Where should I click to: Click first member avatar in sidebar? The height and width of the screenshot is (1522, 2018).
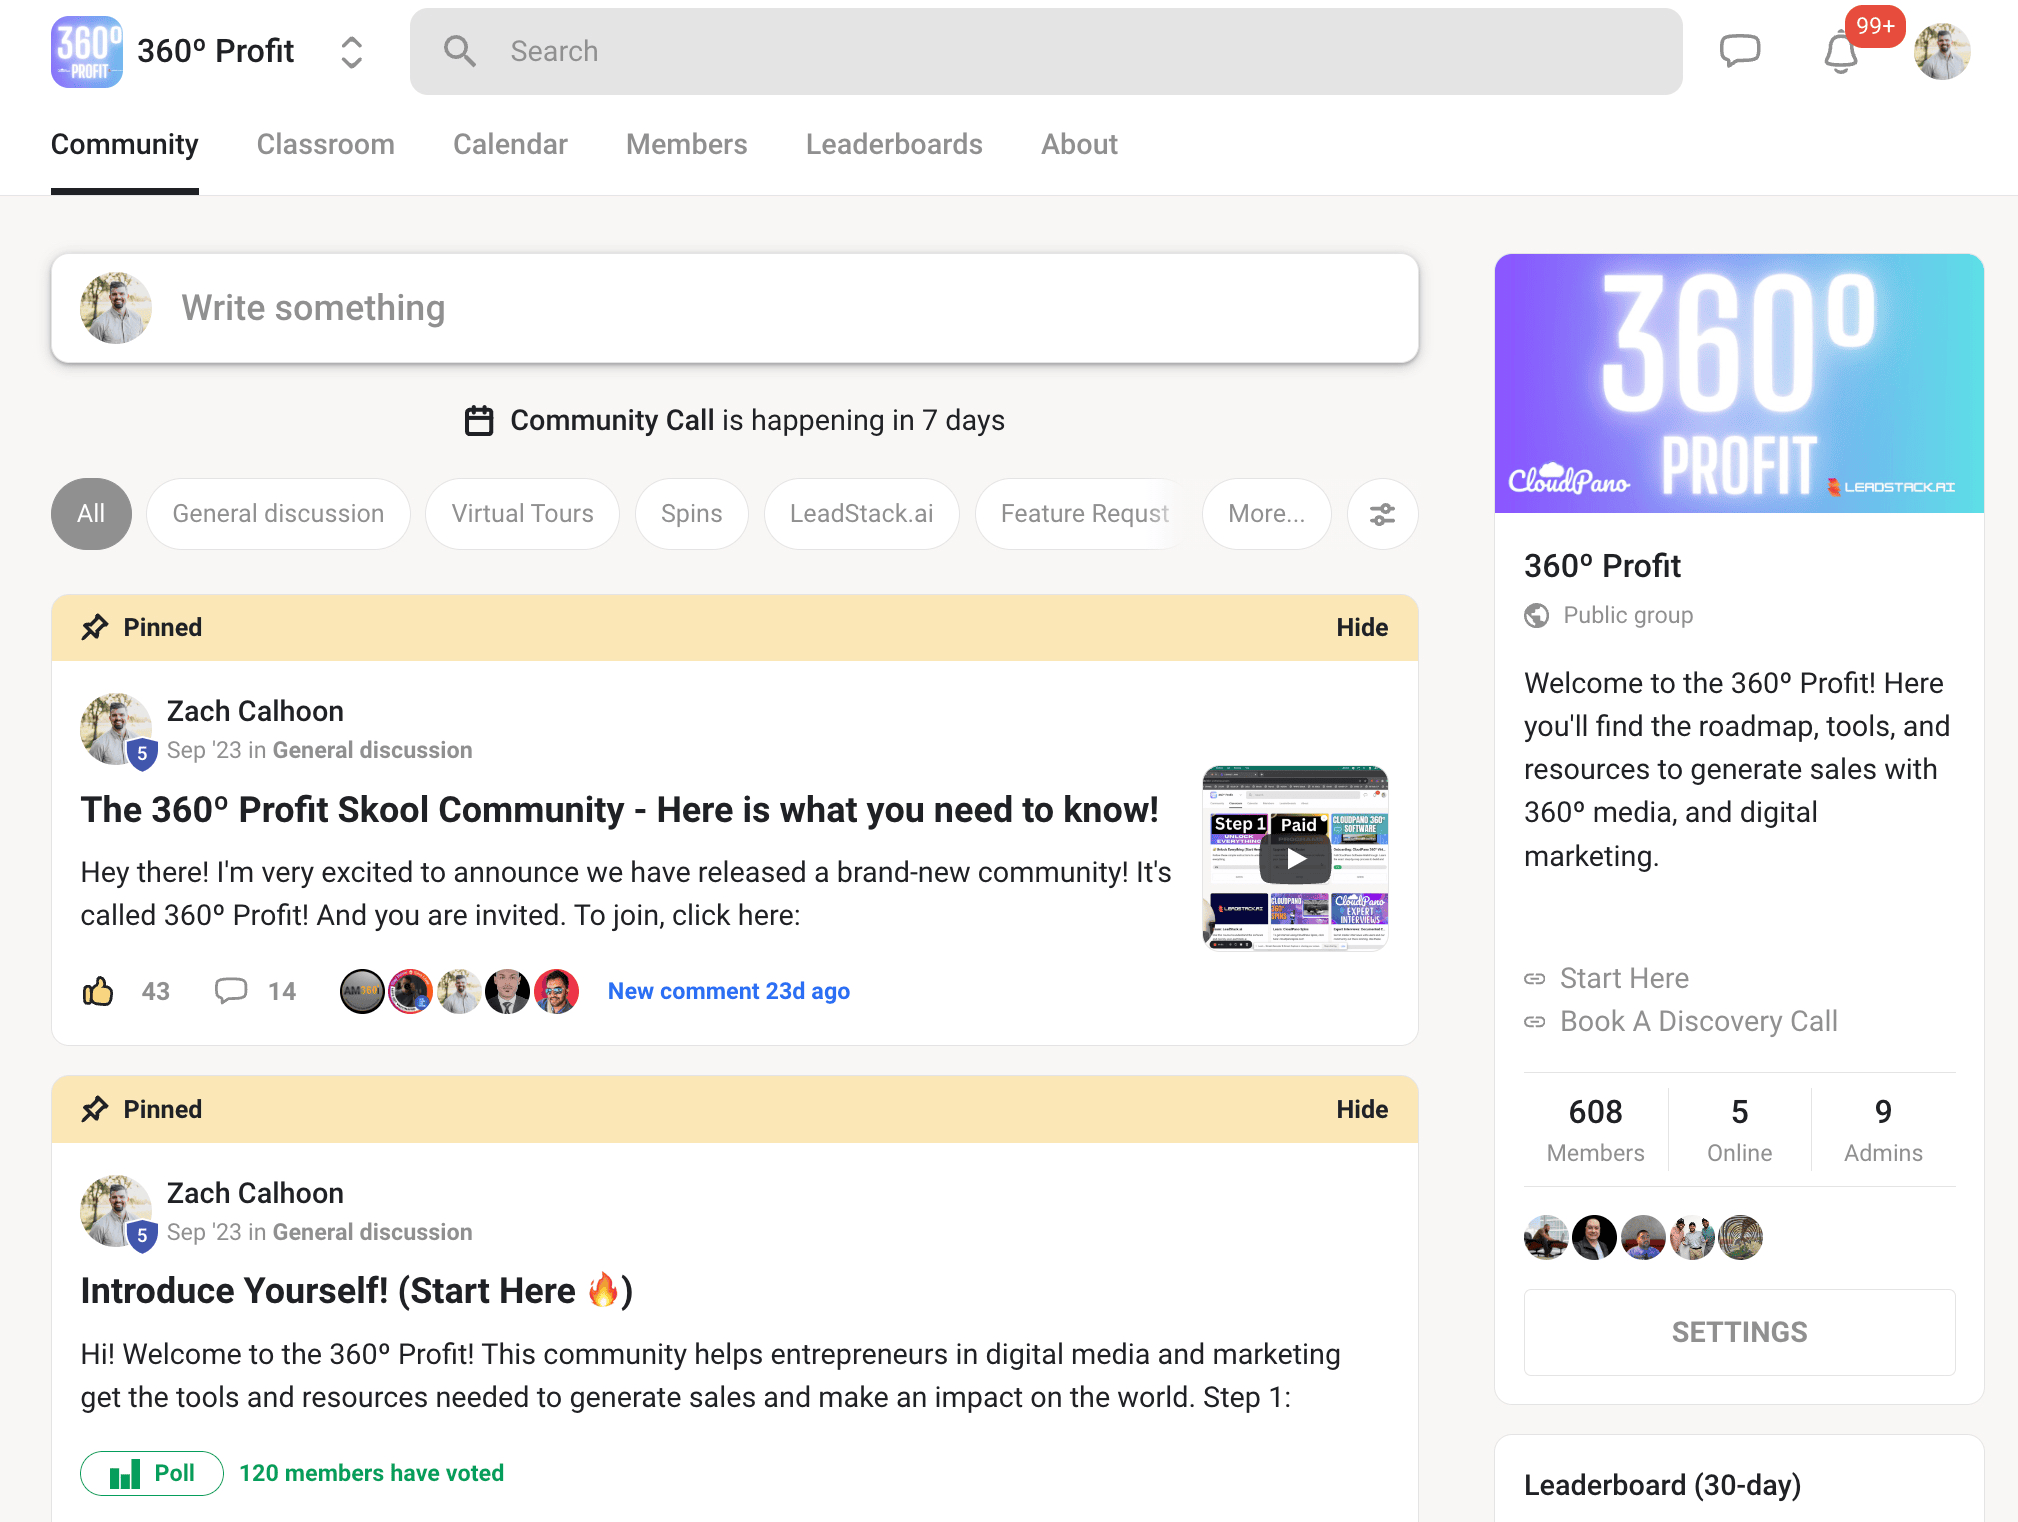tap(1546, 1238)
